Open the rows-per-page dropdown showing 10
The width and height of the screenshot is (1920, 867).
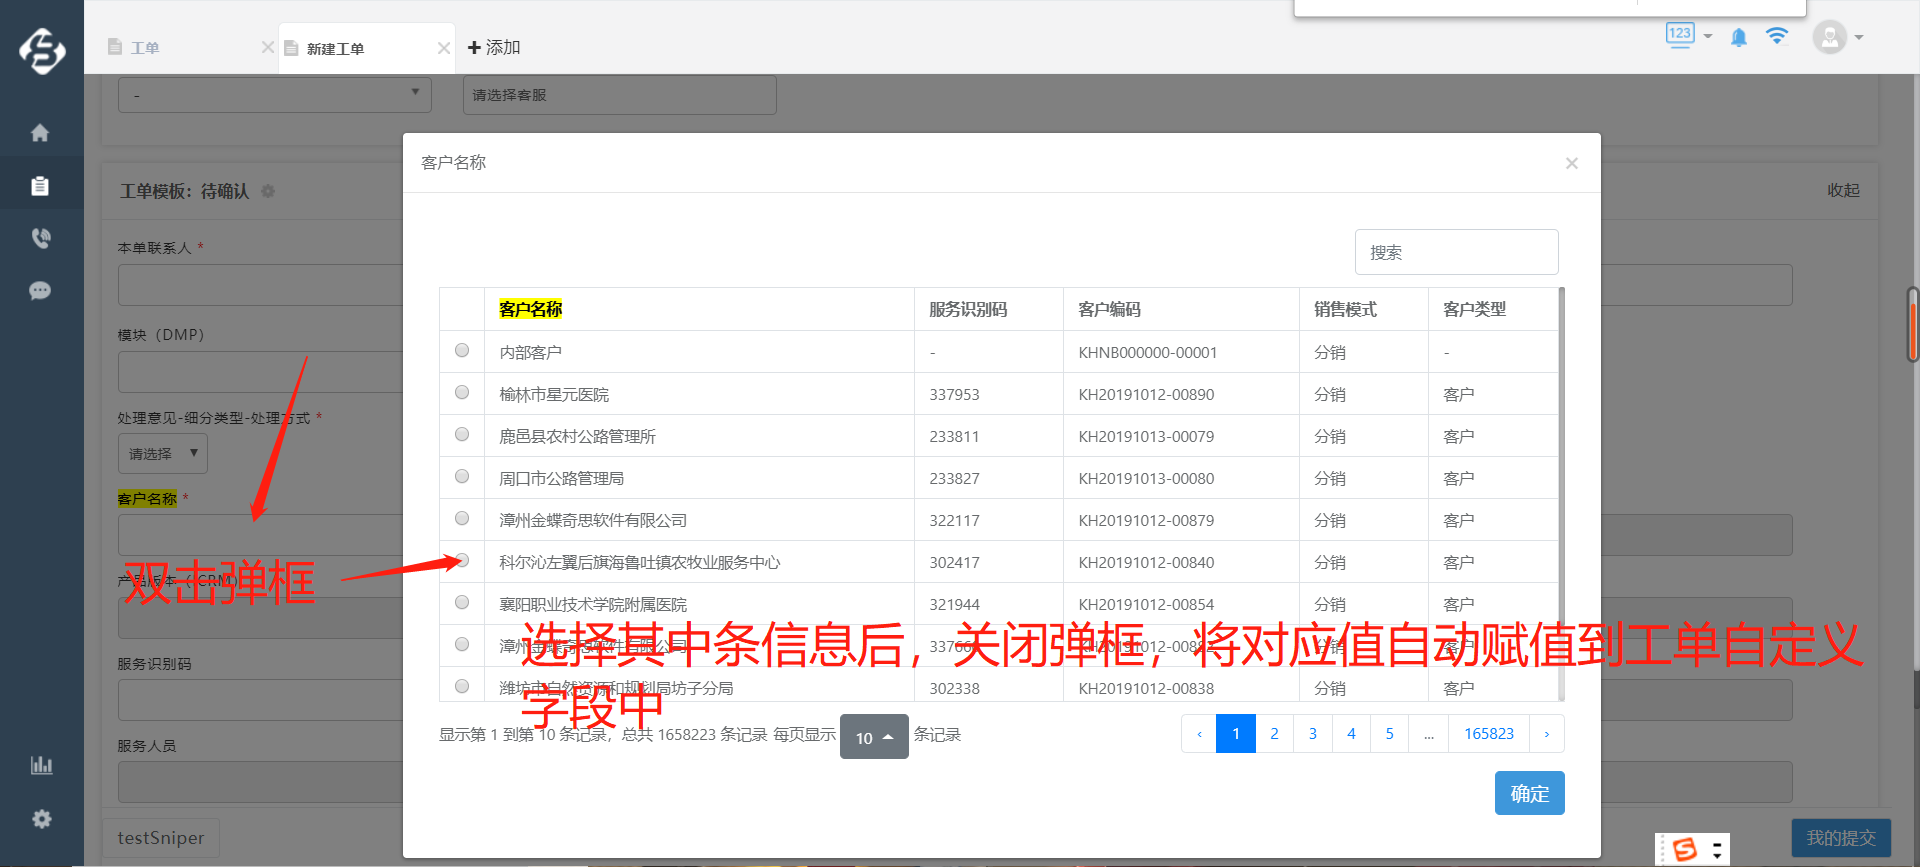click(x=874, y=737)
